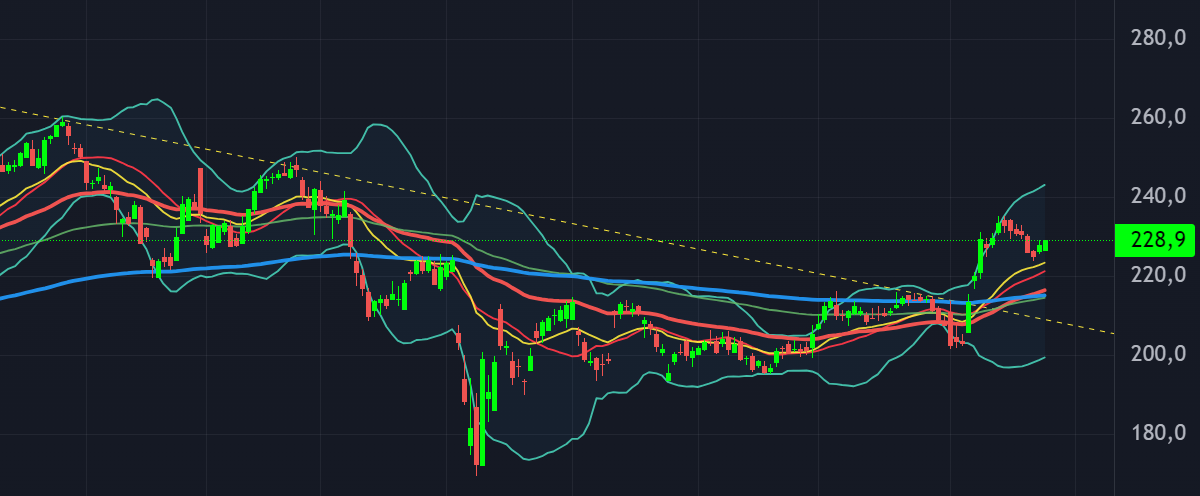Screen dimensions: 1200x496
Task: Click the green 228,9 current price label
Action: click(x=1157, y=241)
